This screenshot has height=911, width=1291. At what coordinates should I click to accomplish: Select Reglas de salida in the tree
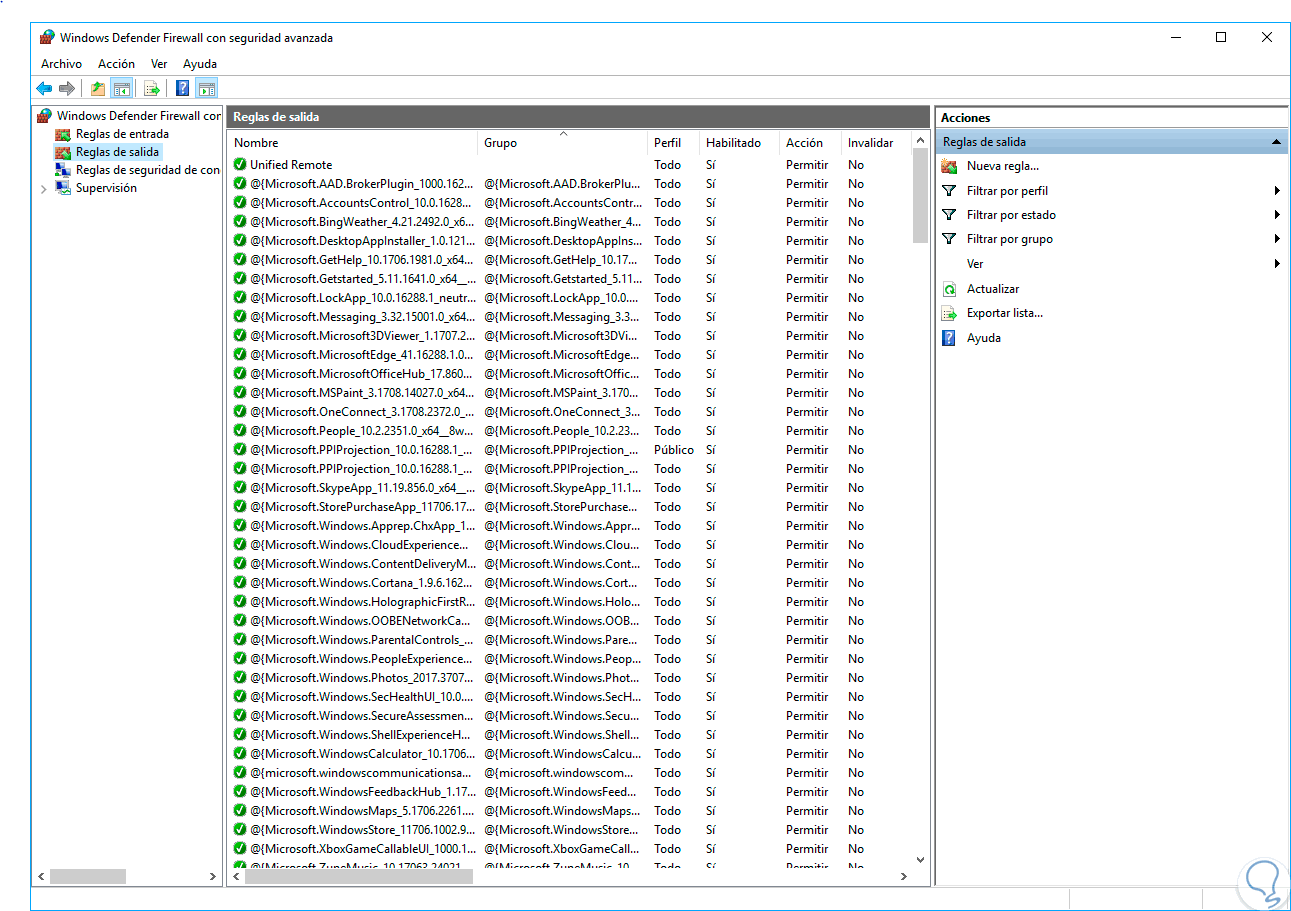pos(117,152)
